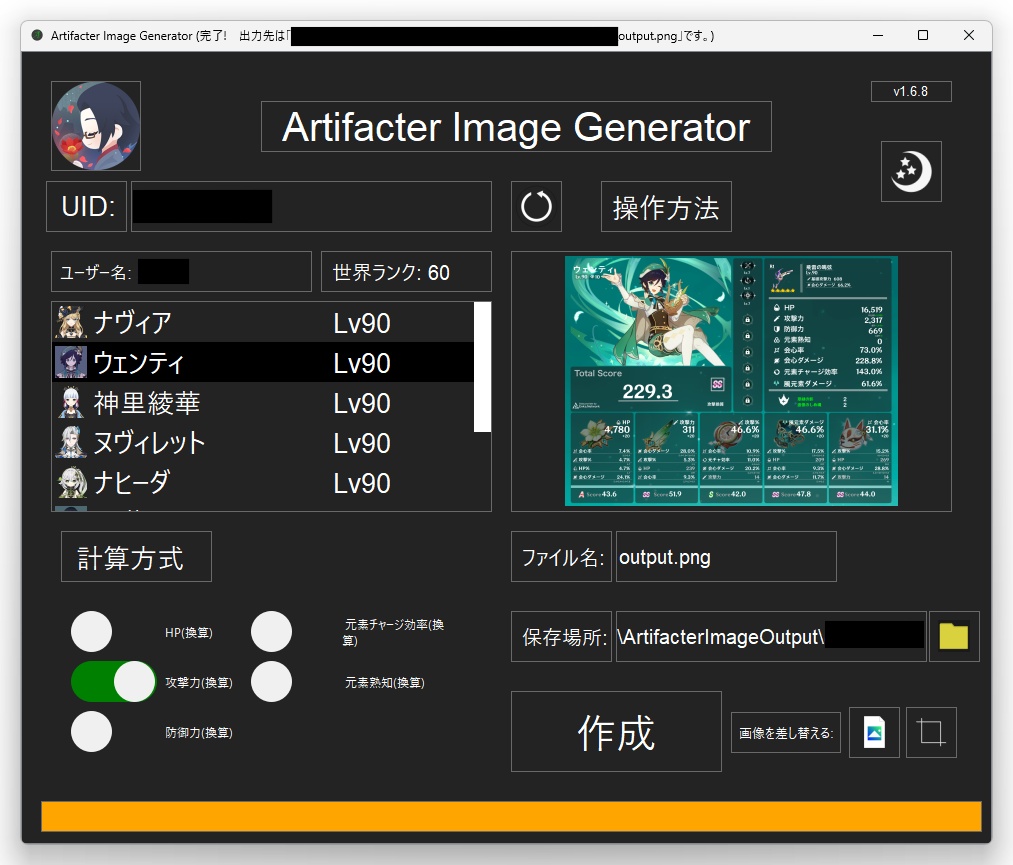Choose replacement image file icon
Image resolution: width=1013 pixels, height=865 pixels.
click(874, 733)
